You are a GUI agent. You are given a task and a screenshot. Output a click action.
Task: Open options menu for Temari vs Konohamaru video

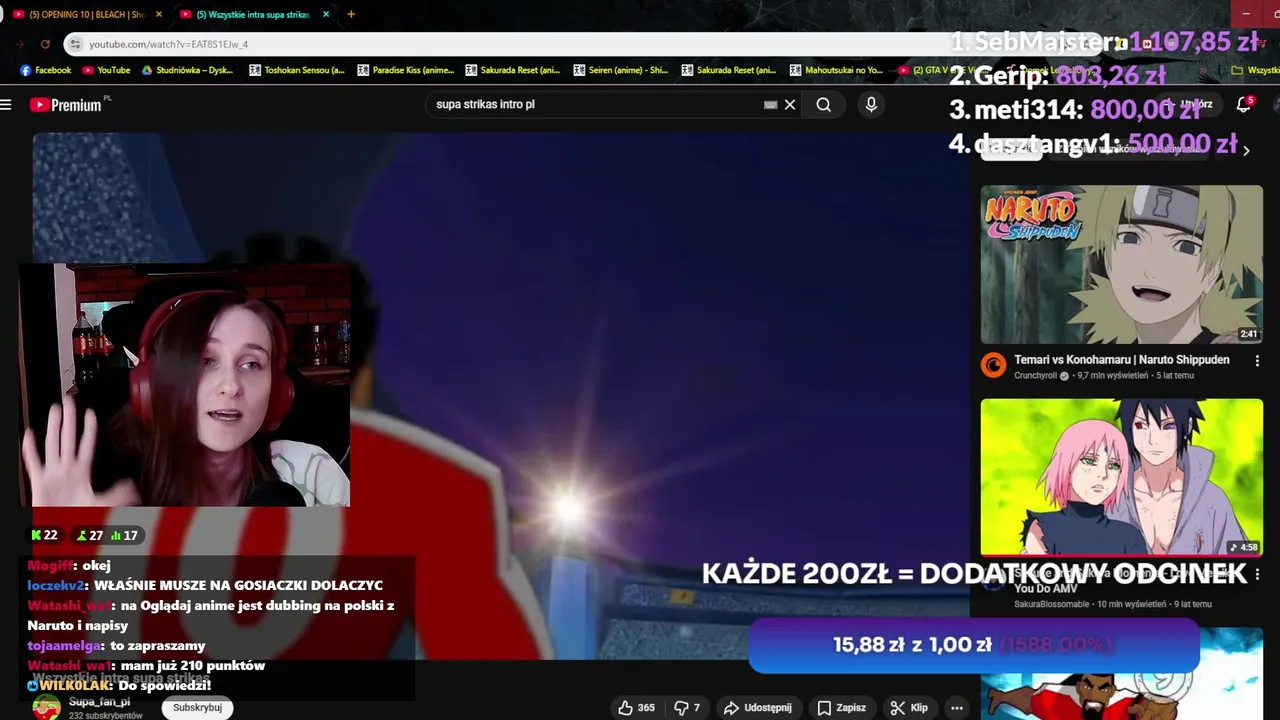1257,361
